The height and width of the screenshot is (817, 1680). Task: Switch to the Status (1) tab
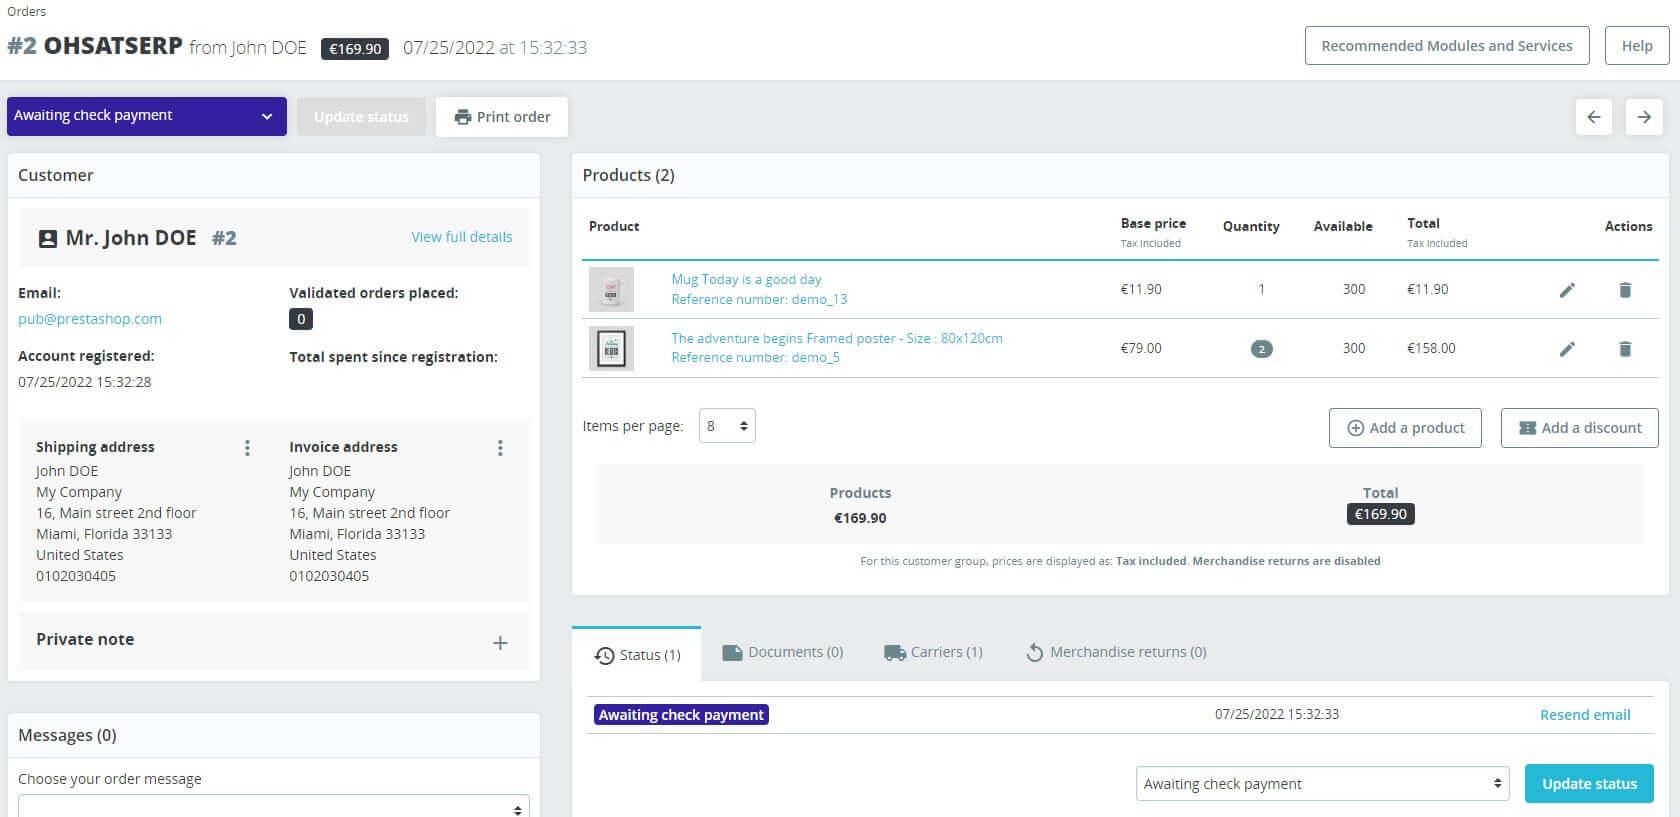tap(637, 655)
